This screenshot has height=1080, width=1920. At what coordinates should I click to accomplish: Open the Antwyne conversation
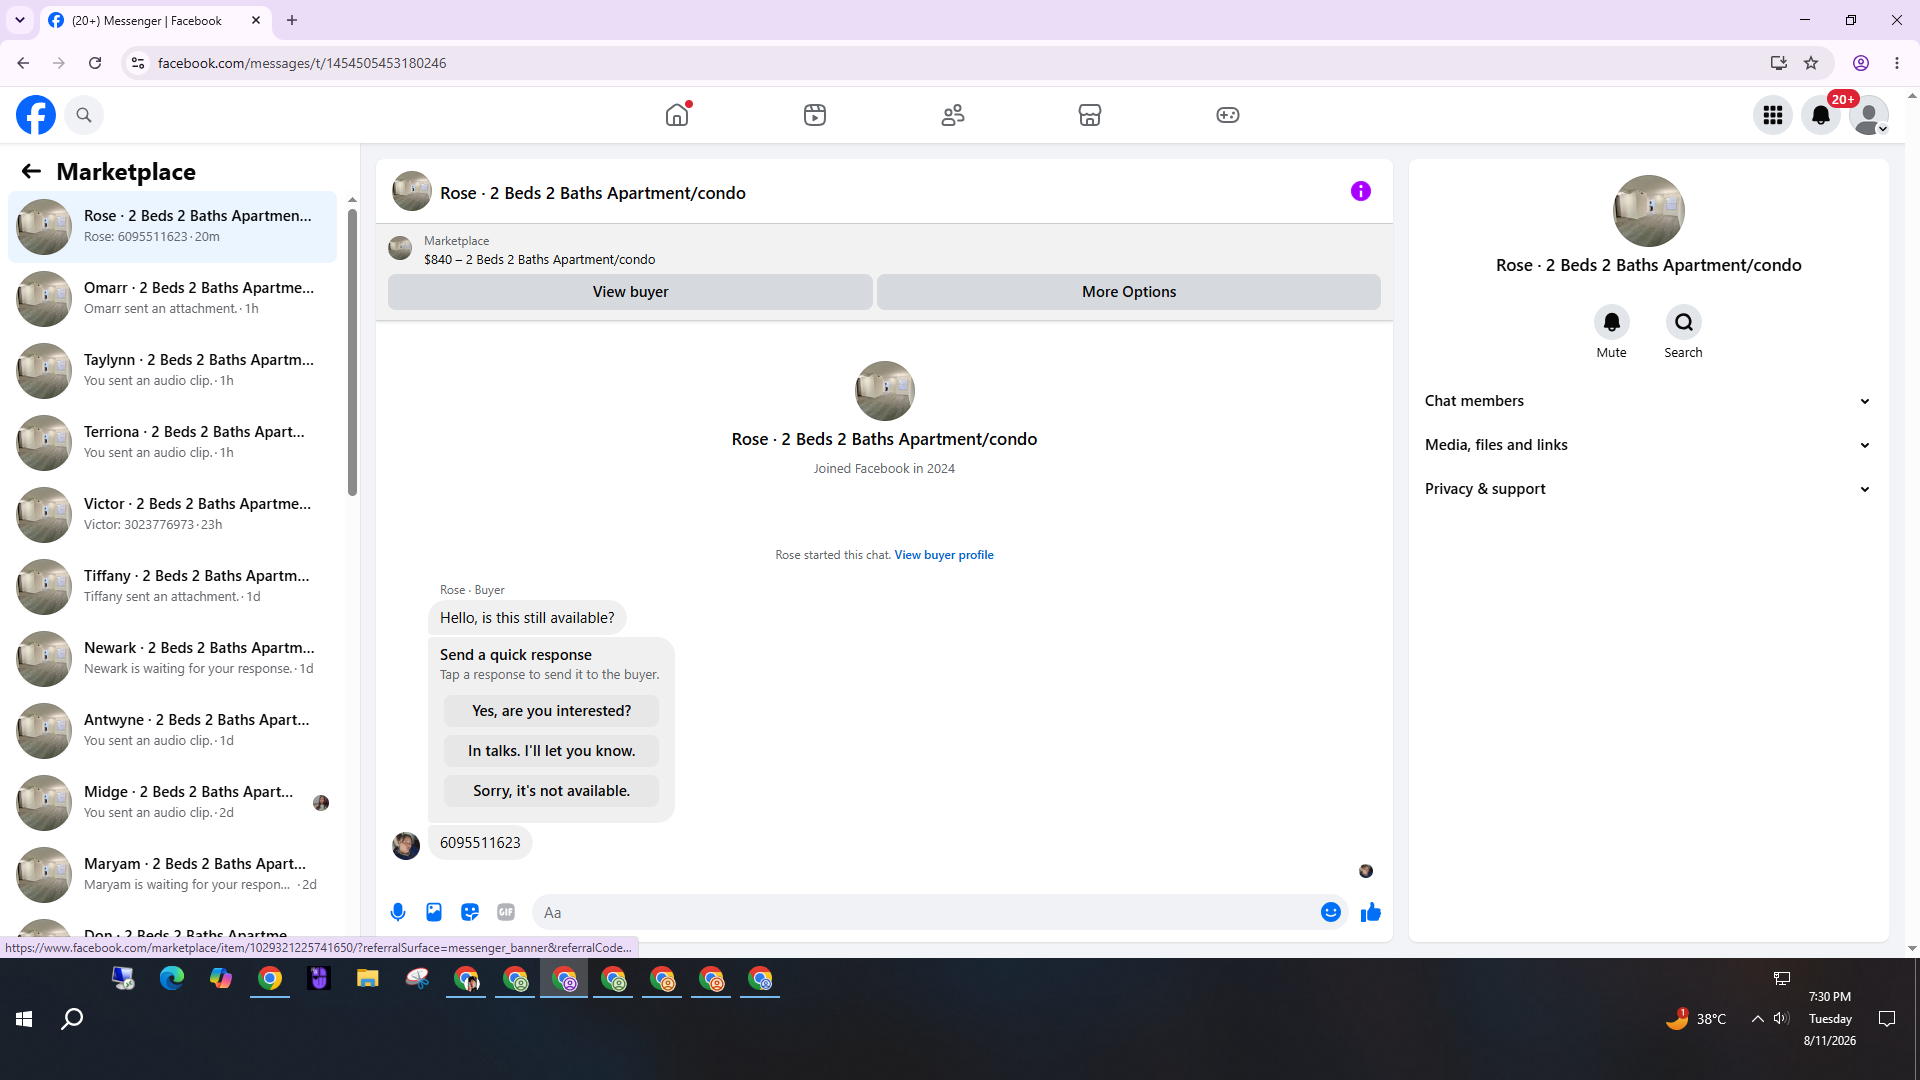click(173, 731)
